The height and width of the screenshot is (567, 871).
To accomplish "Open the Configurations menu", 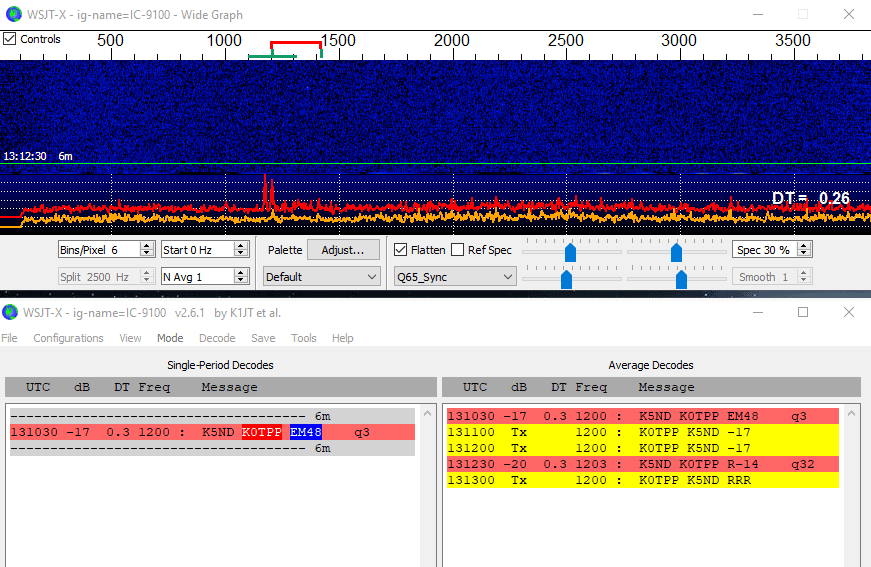I will [68, 338].
